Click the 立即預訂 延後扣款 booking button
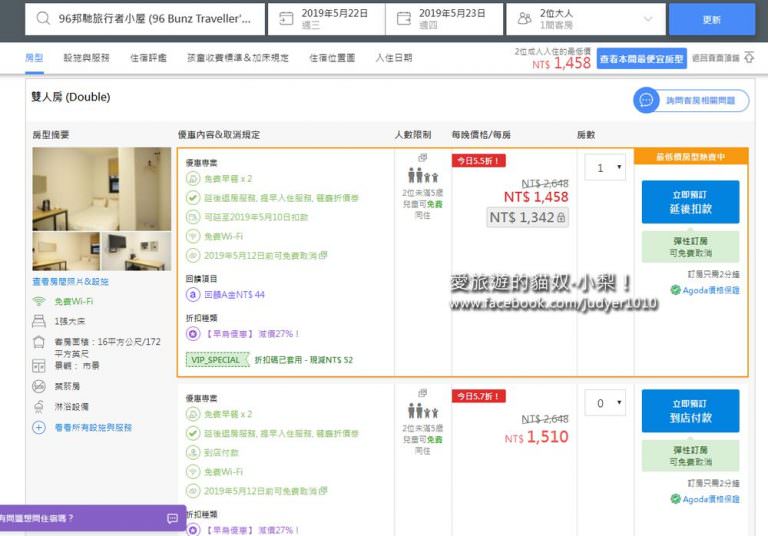The height and width of the screenshot is (536, 768). pyautogui.click(x=690, y=201)
